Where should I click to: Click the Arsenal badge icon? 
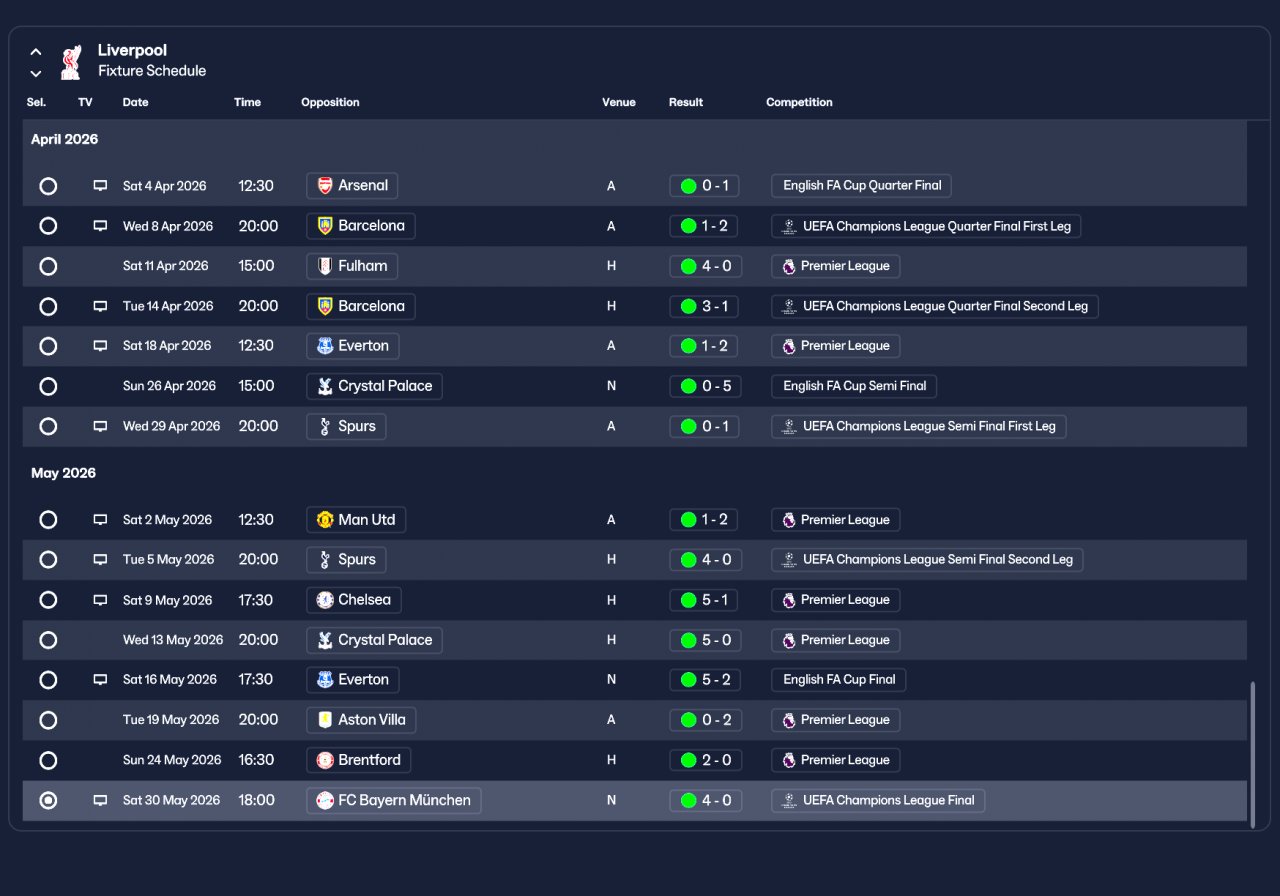(x=325, y=186)
